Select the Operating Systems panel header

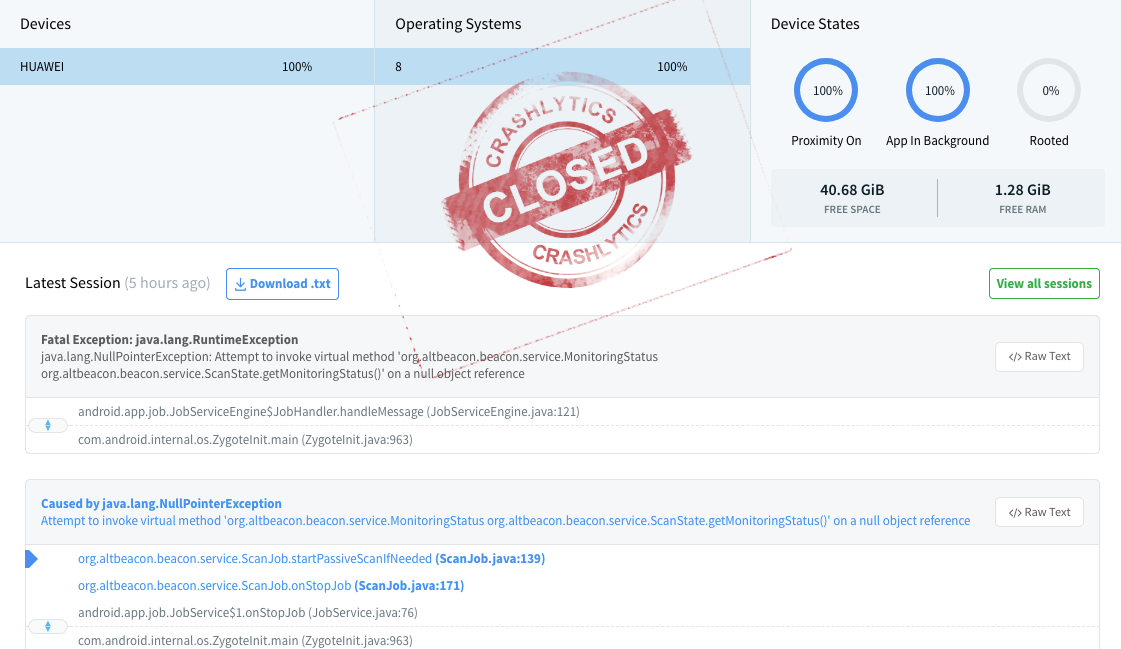[460, 23]
